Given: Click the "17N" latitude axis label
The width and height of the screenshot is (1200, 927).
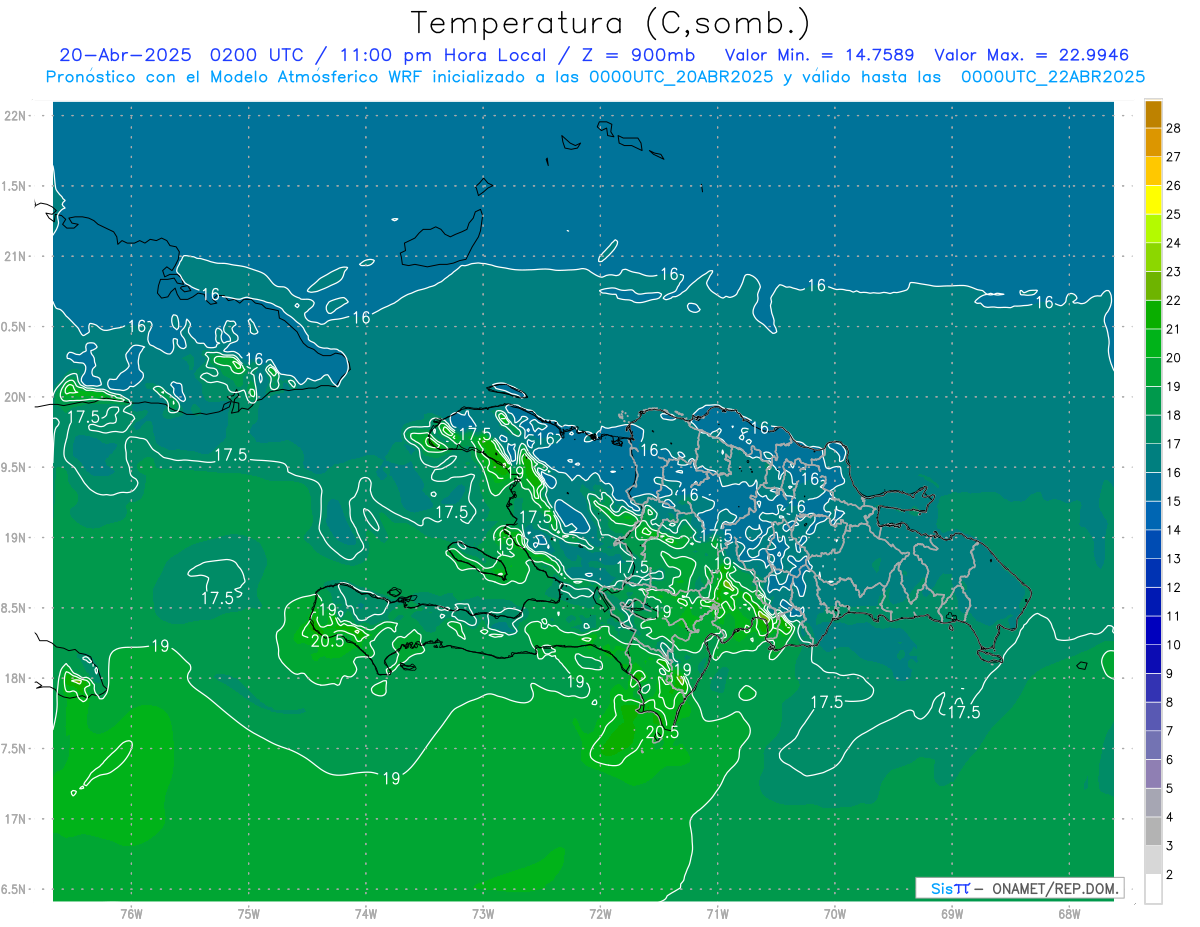Looking at the screenshot, I should pos(17,819).
